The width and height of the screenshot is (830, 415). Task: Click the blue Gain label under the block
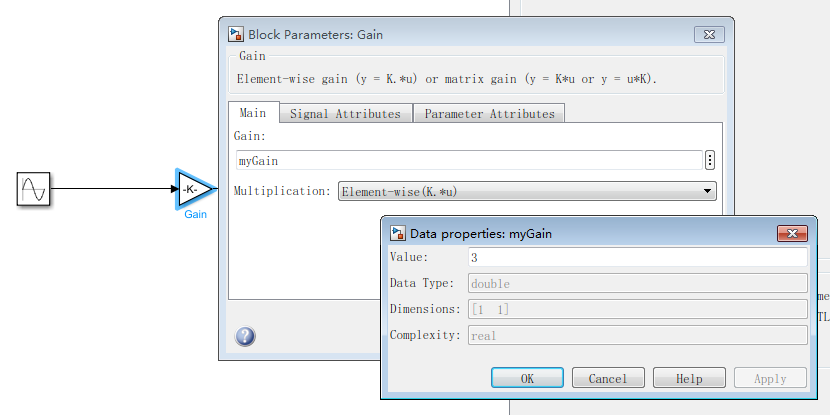tap(195, 215)
